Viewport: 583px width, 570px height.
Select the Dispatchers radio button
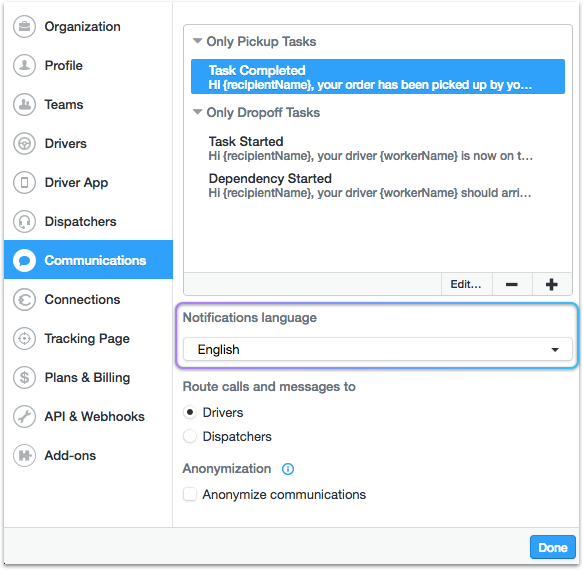[190, 436]
